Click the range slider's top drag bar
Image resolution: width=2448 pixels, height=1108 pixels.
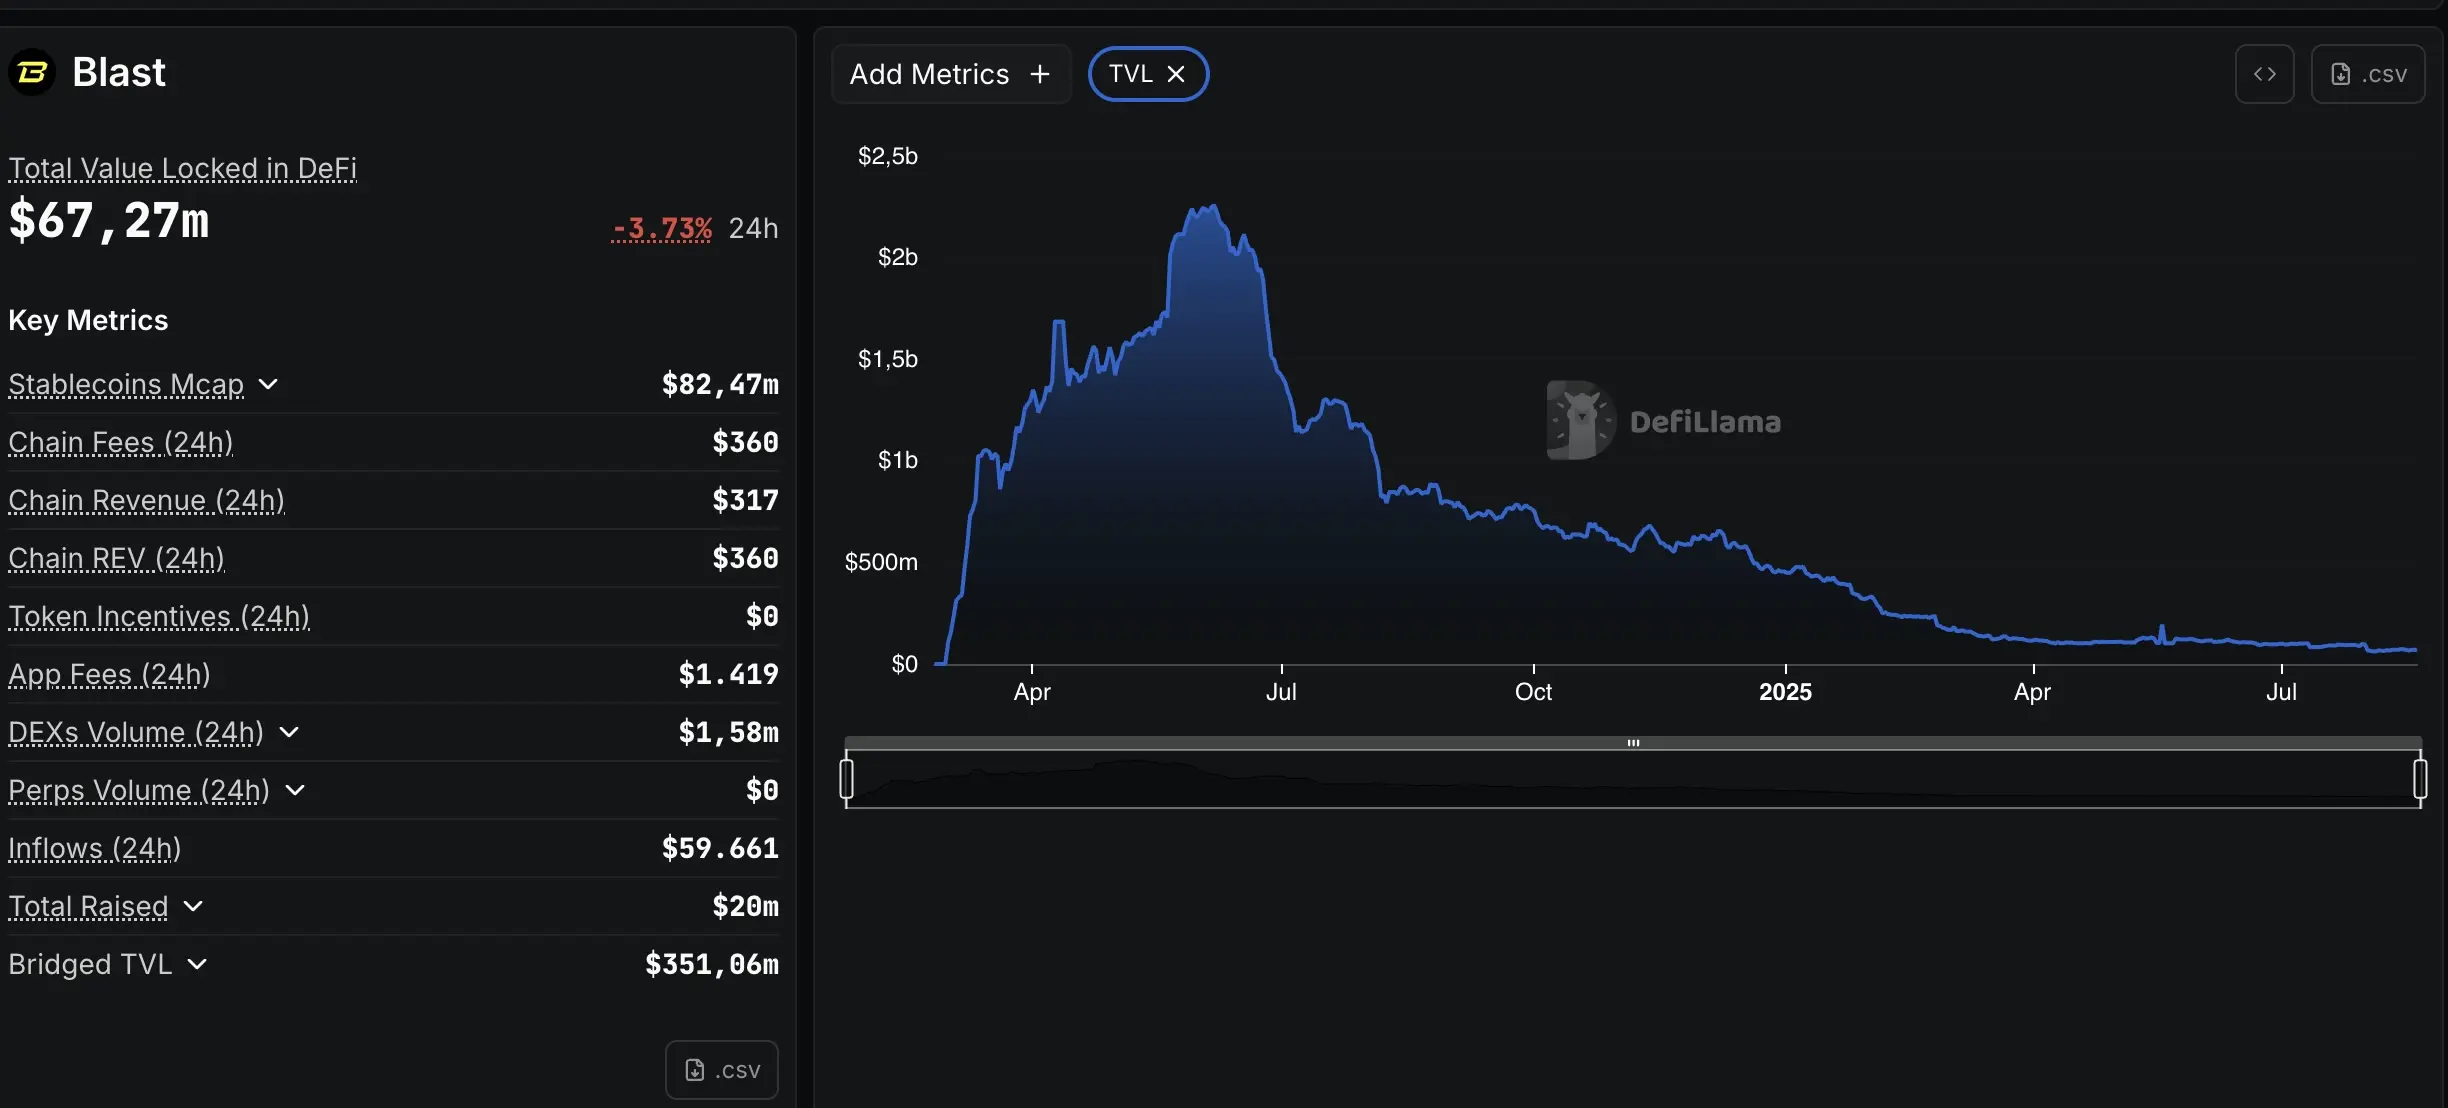(x=1633, y=743)
